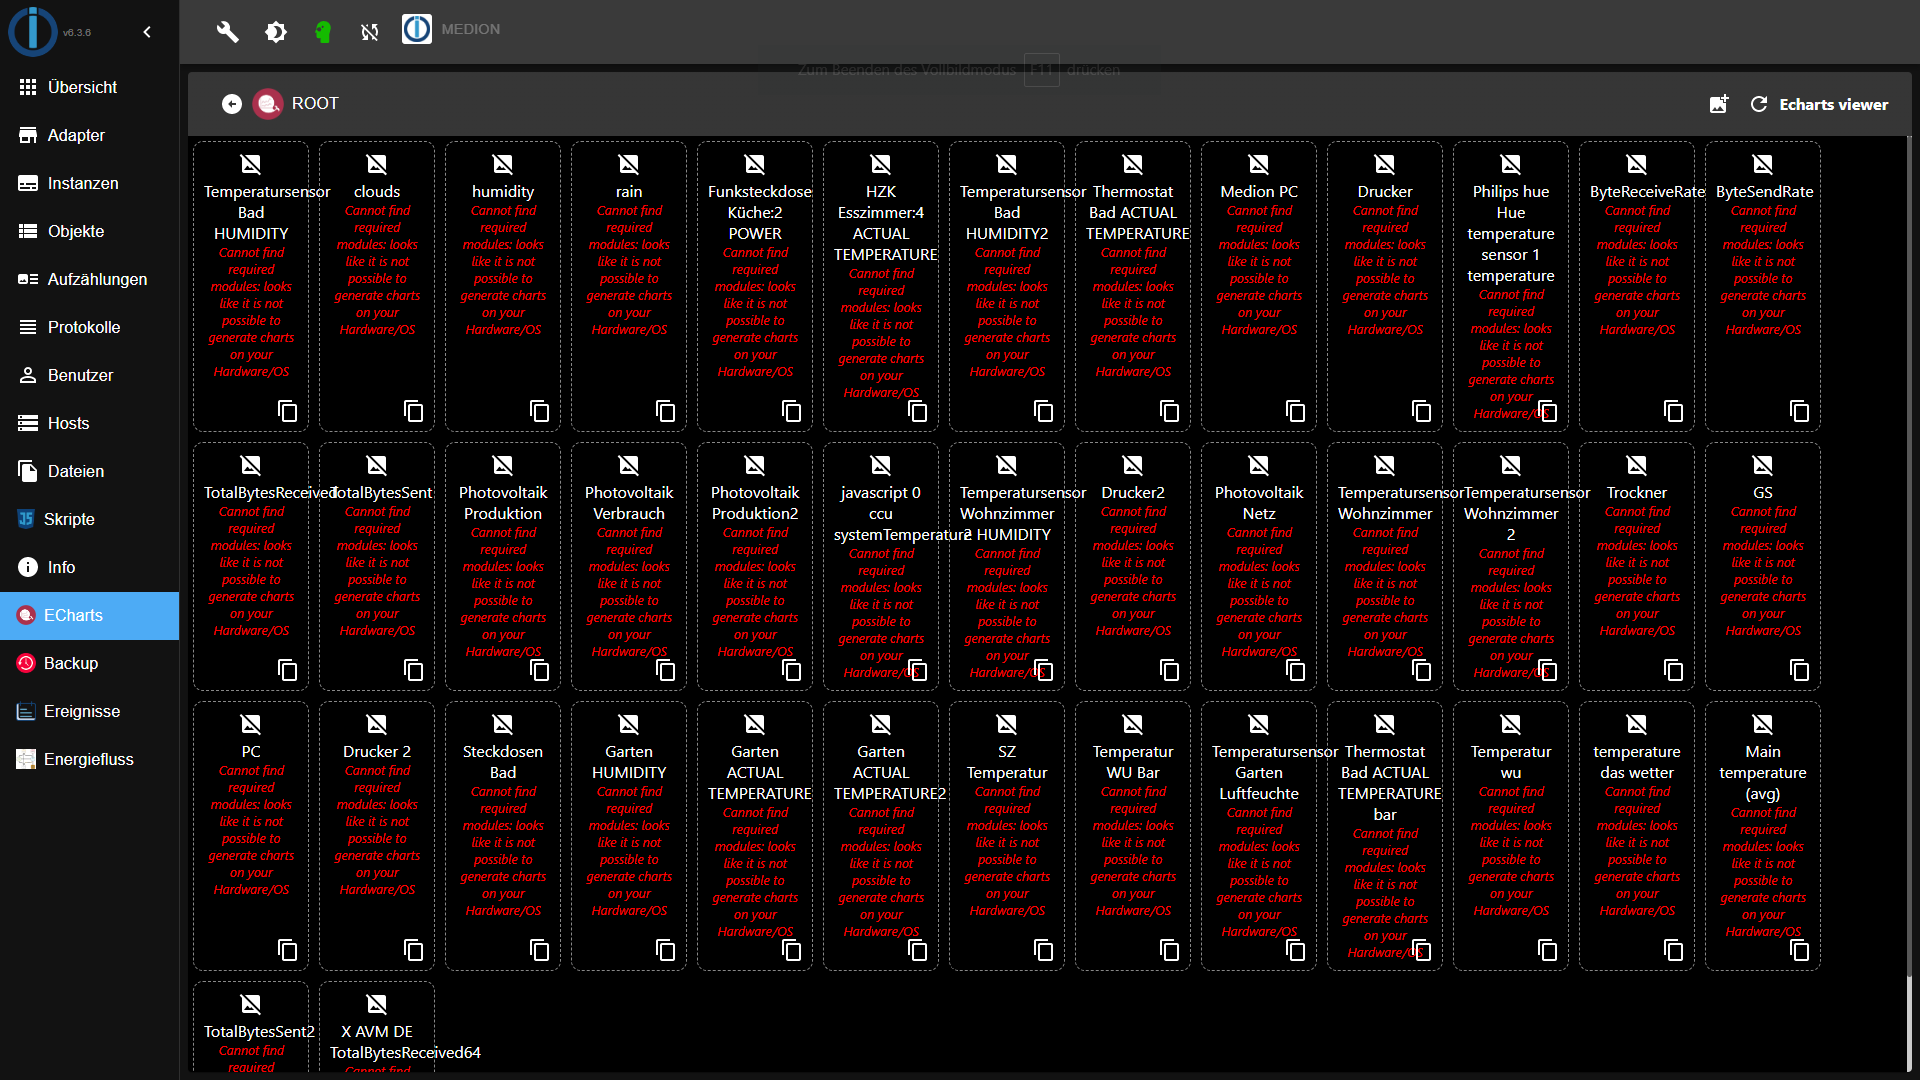Click the MEDION host logo icon
1920x1080 pixels.
[417, 29]
